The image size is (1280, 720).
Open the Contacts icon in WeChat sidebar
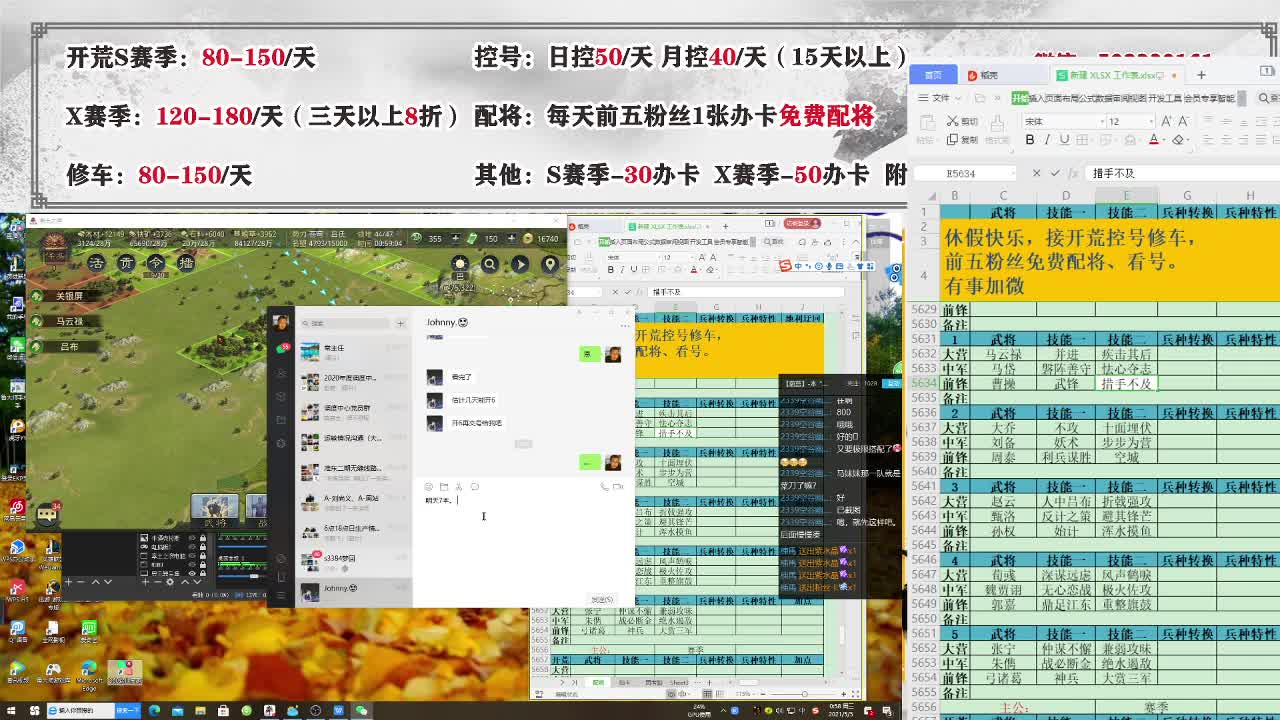click(281, 372)
